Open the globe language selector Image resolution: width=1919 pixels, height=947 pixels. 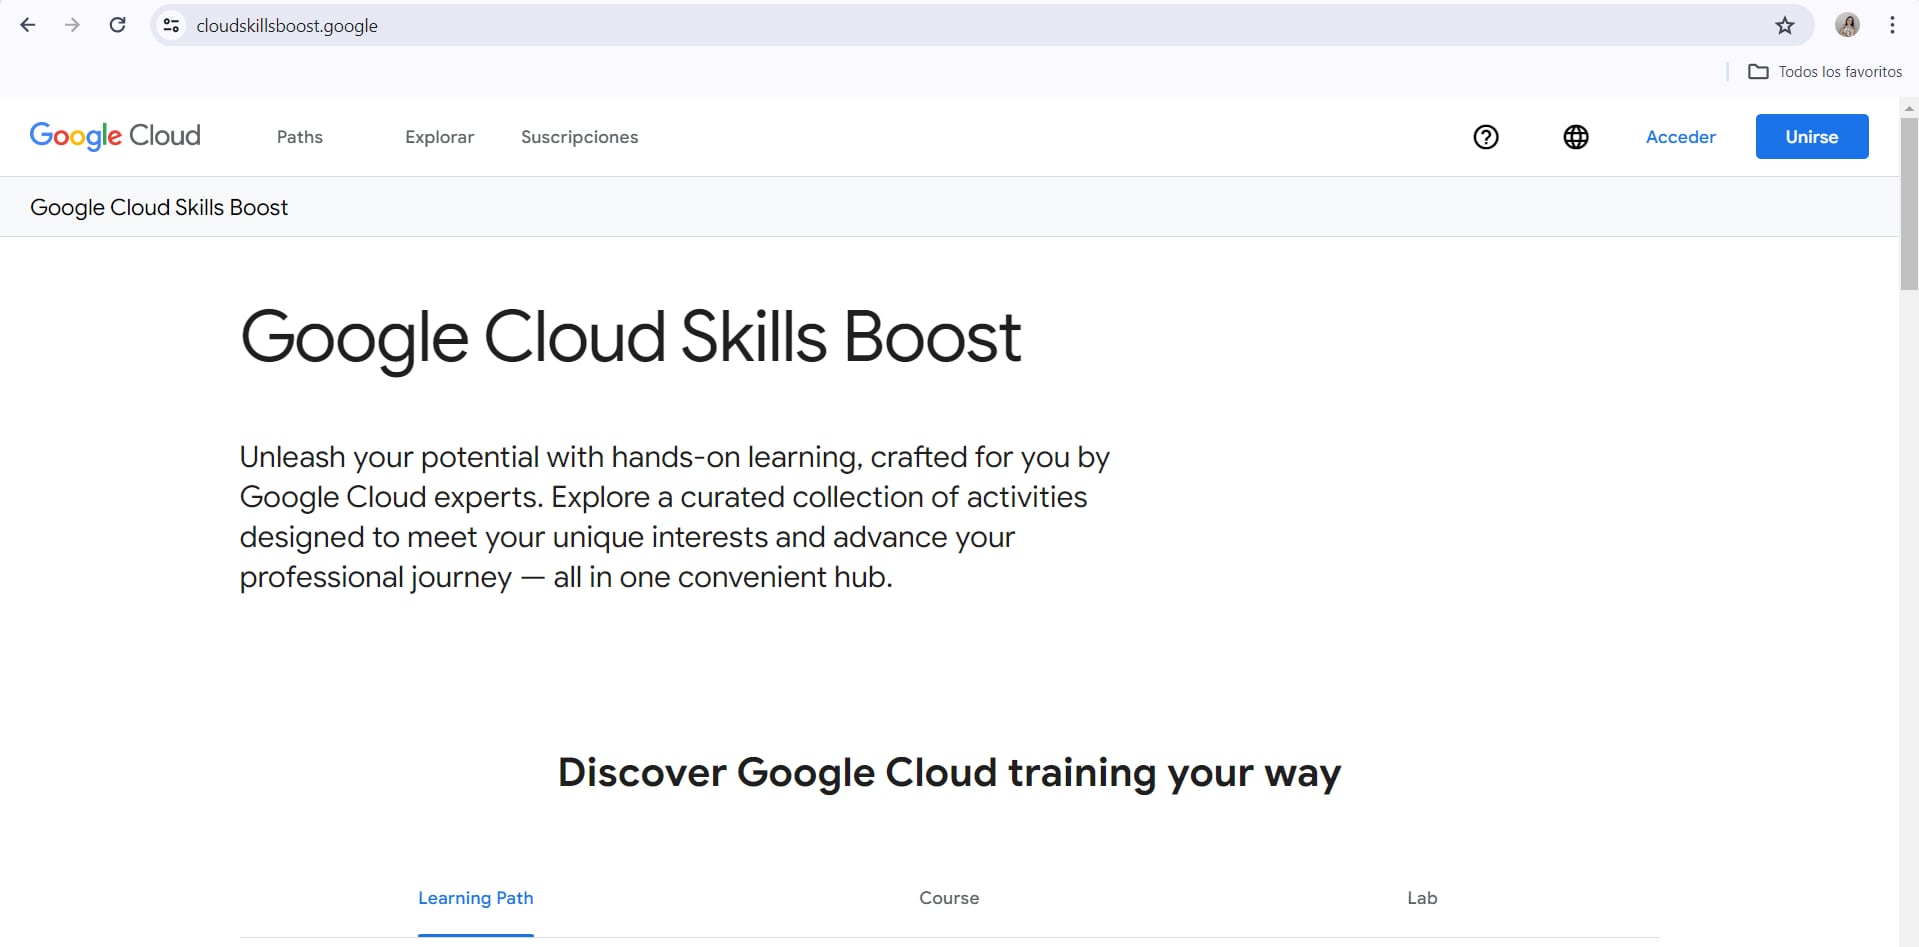point(1576,137)
